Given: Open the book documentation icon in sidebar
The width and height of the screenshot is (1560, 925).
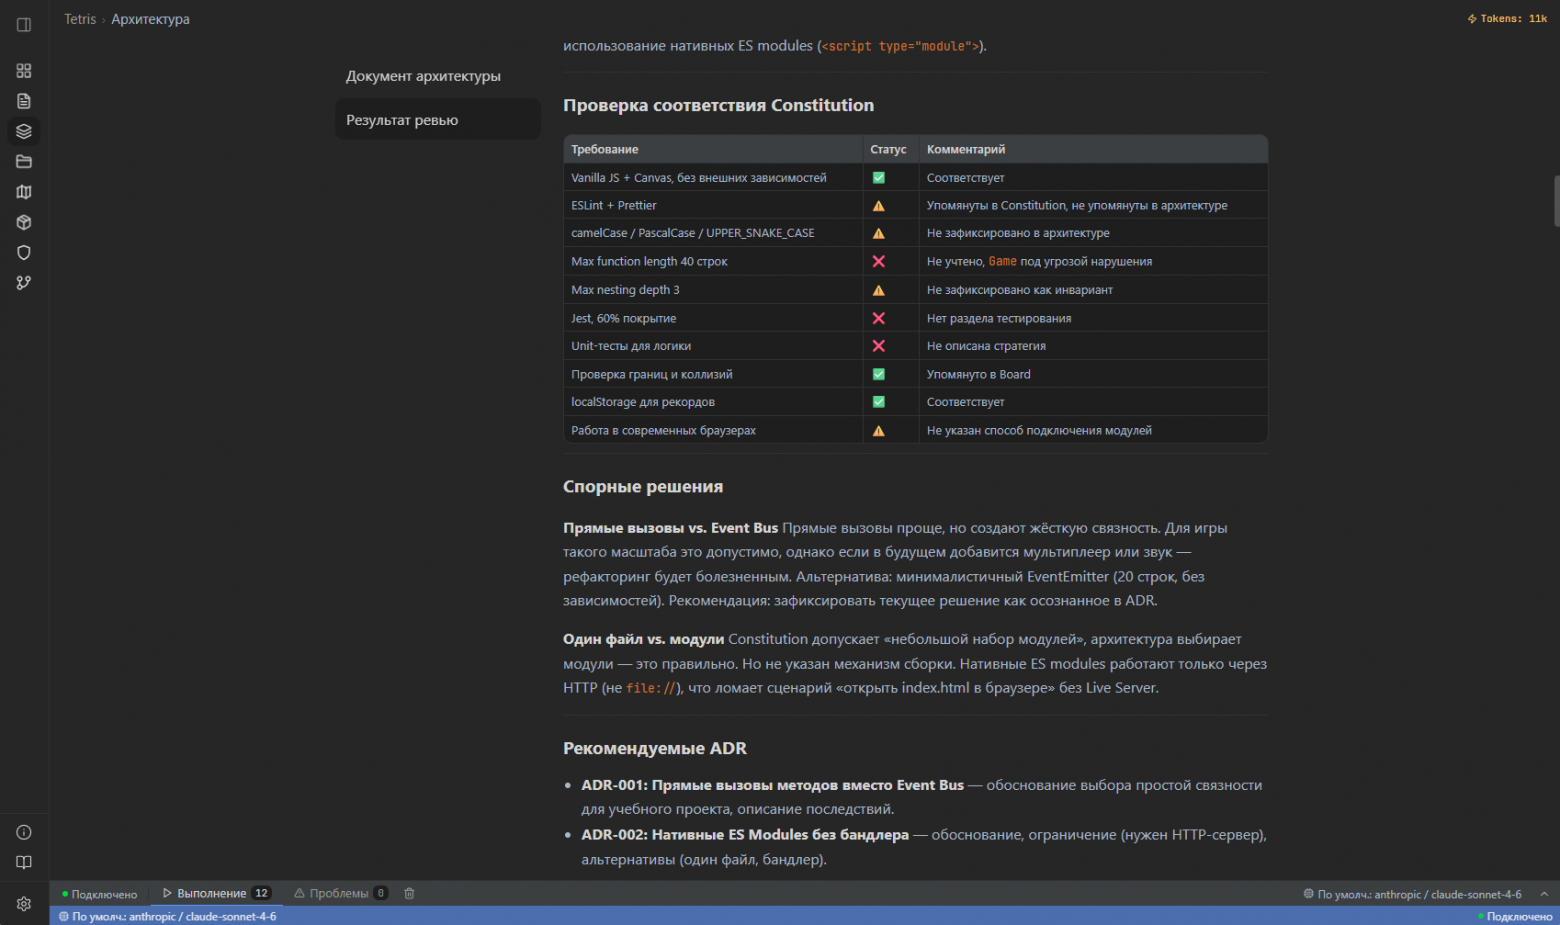Looking at the screenshot, I should click(24, 863).
